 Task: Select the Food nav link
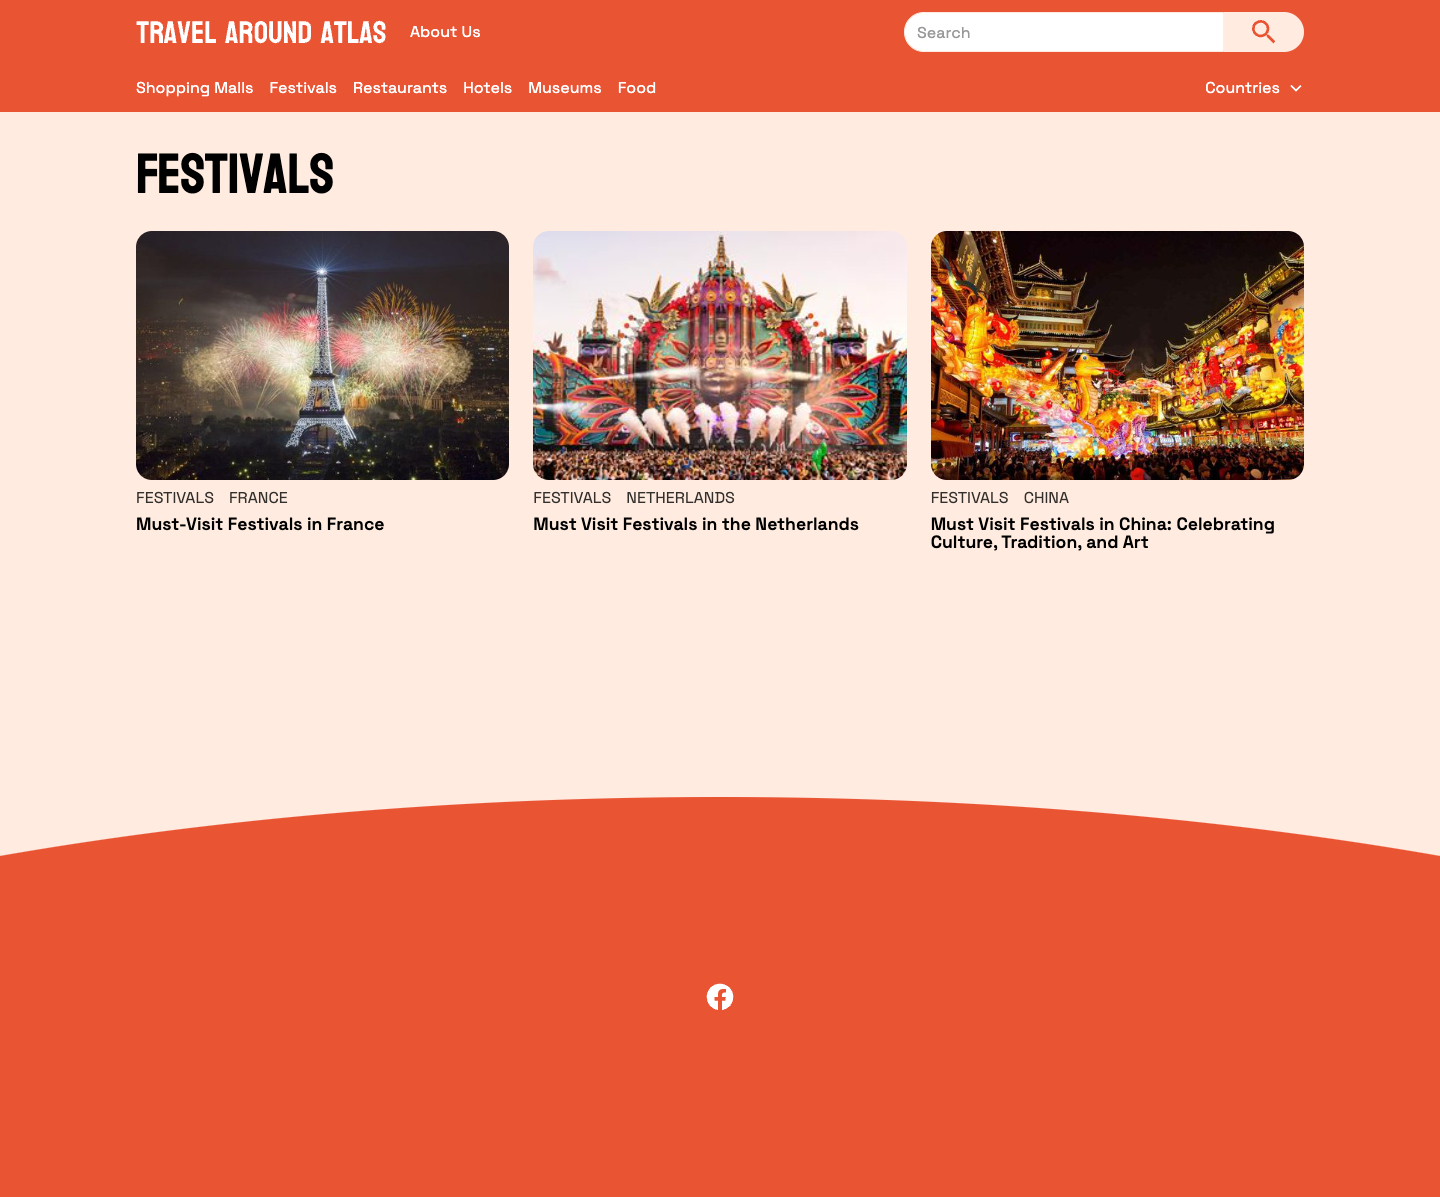tap(637, 88)
